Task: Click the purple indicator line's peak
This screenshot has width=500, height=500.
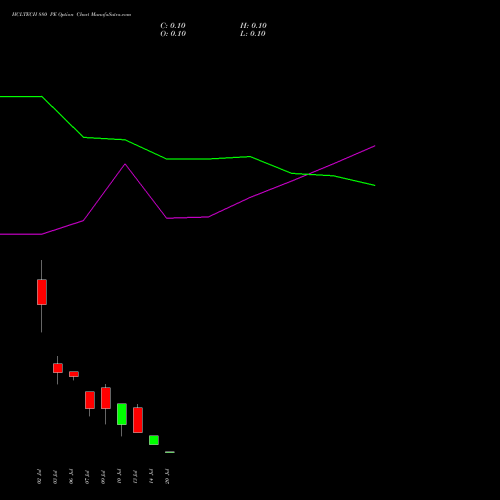Action: 125,164
